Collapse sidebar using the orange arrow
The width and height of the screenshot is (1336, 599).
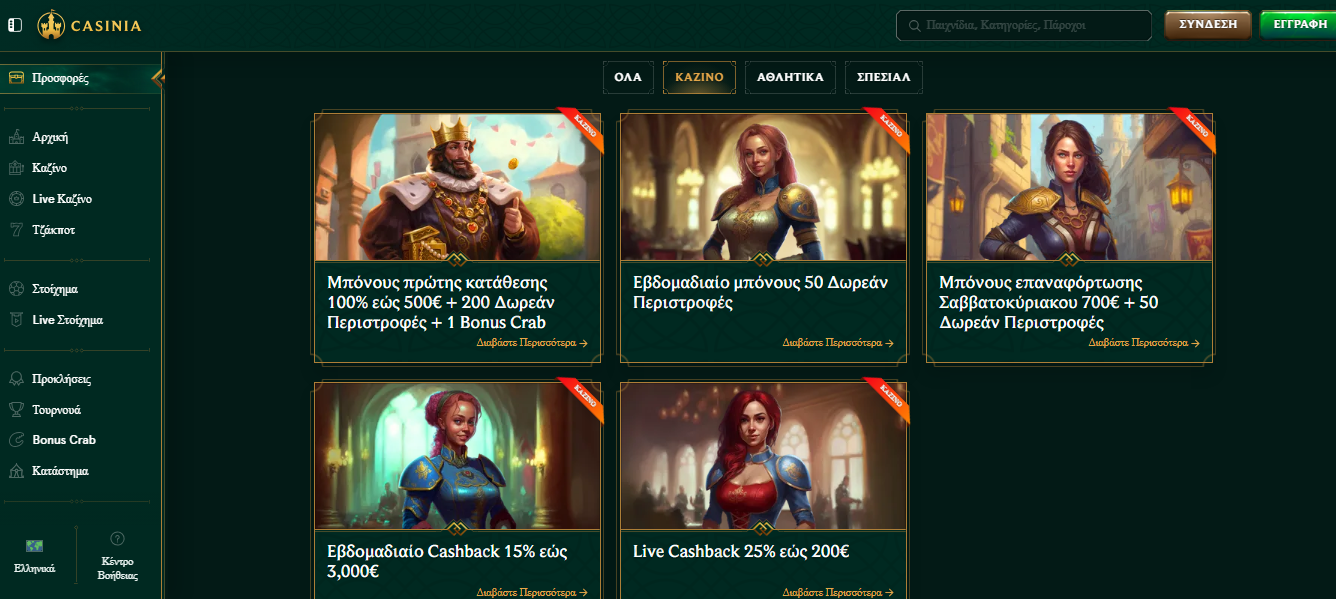click(158, 78)
